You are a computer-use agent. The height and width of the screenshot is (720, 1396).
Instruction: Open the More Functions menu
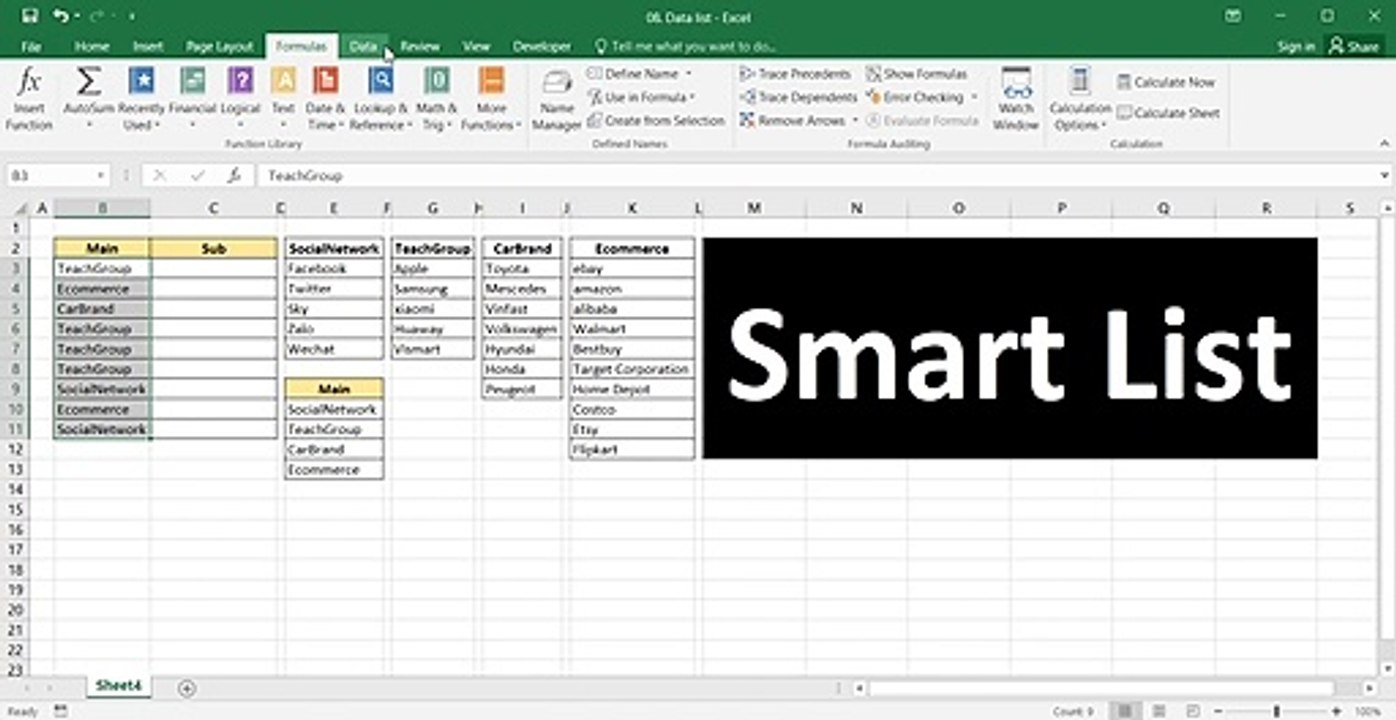[491, 99]
